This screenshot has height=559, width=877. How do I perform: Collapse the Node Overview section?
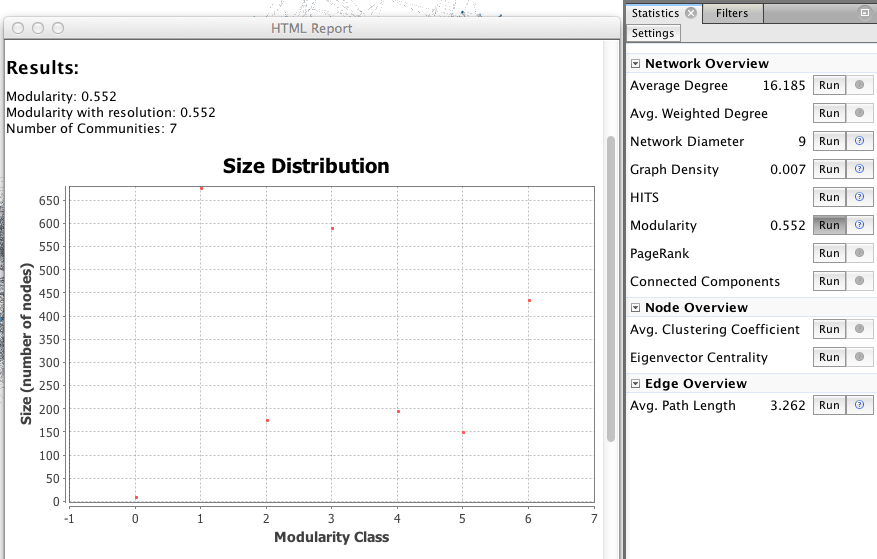[x=635, y=308]
